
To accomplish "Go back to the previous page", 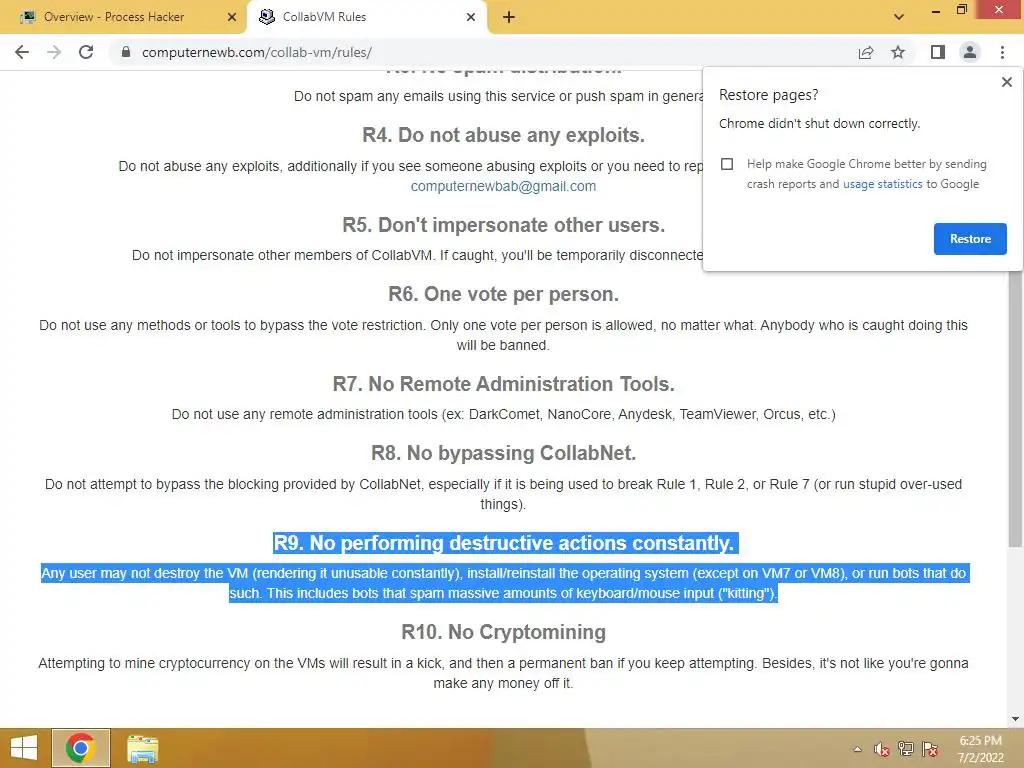I will 22,52.
